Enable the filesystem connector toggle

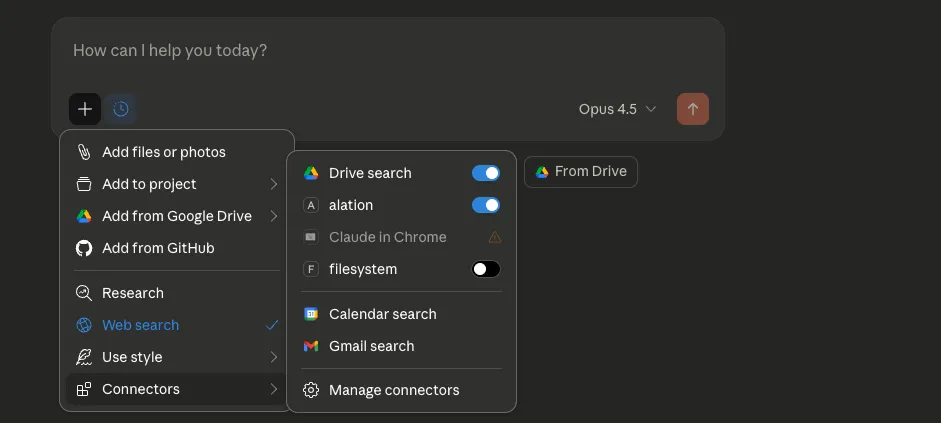point(486,269)
